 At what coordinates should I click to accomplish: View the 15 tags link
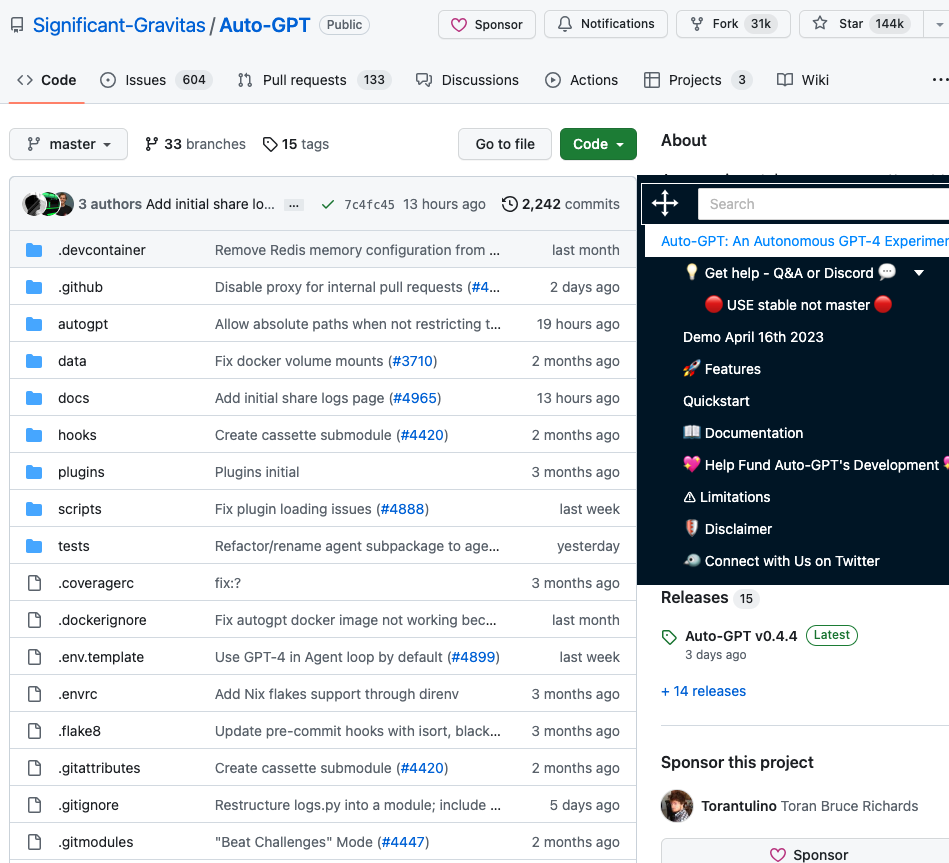point(295,144)
